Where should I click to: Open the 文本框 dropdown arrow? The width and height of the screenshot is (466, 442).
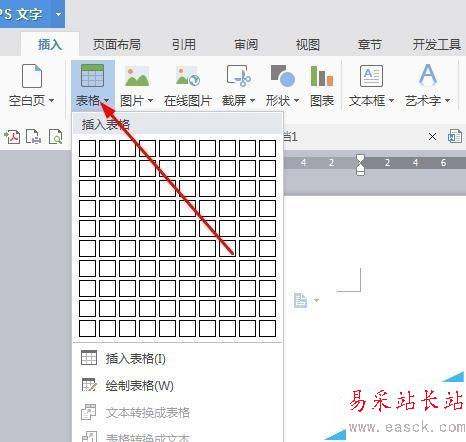coord(391,100)
